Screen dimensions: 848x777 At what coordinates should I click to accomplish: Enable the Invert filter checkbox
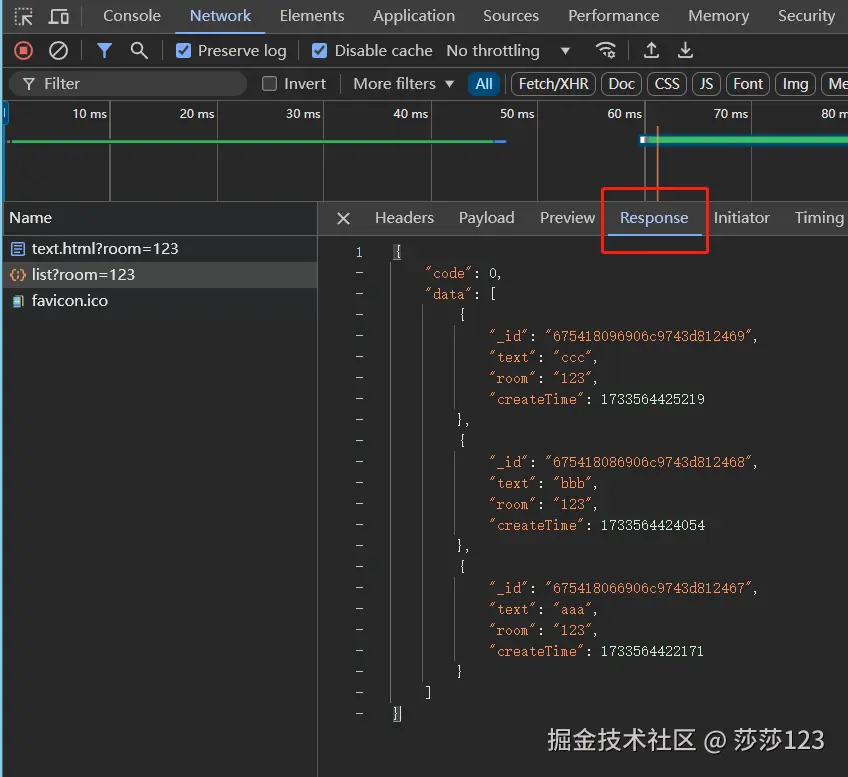click(x=269, y=84)
